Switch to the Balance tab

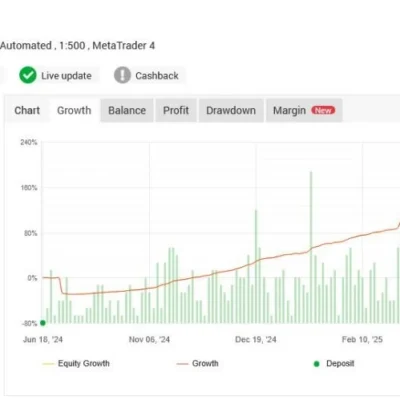[x=127, y=110]
